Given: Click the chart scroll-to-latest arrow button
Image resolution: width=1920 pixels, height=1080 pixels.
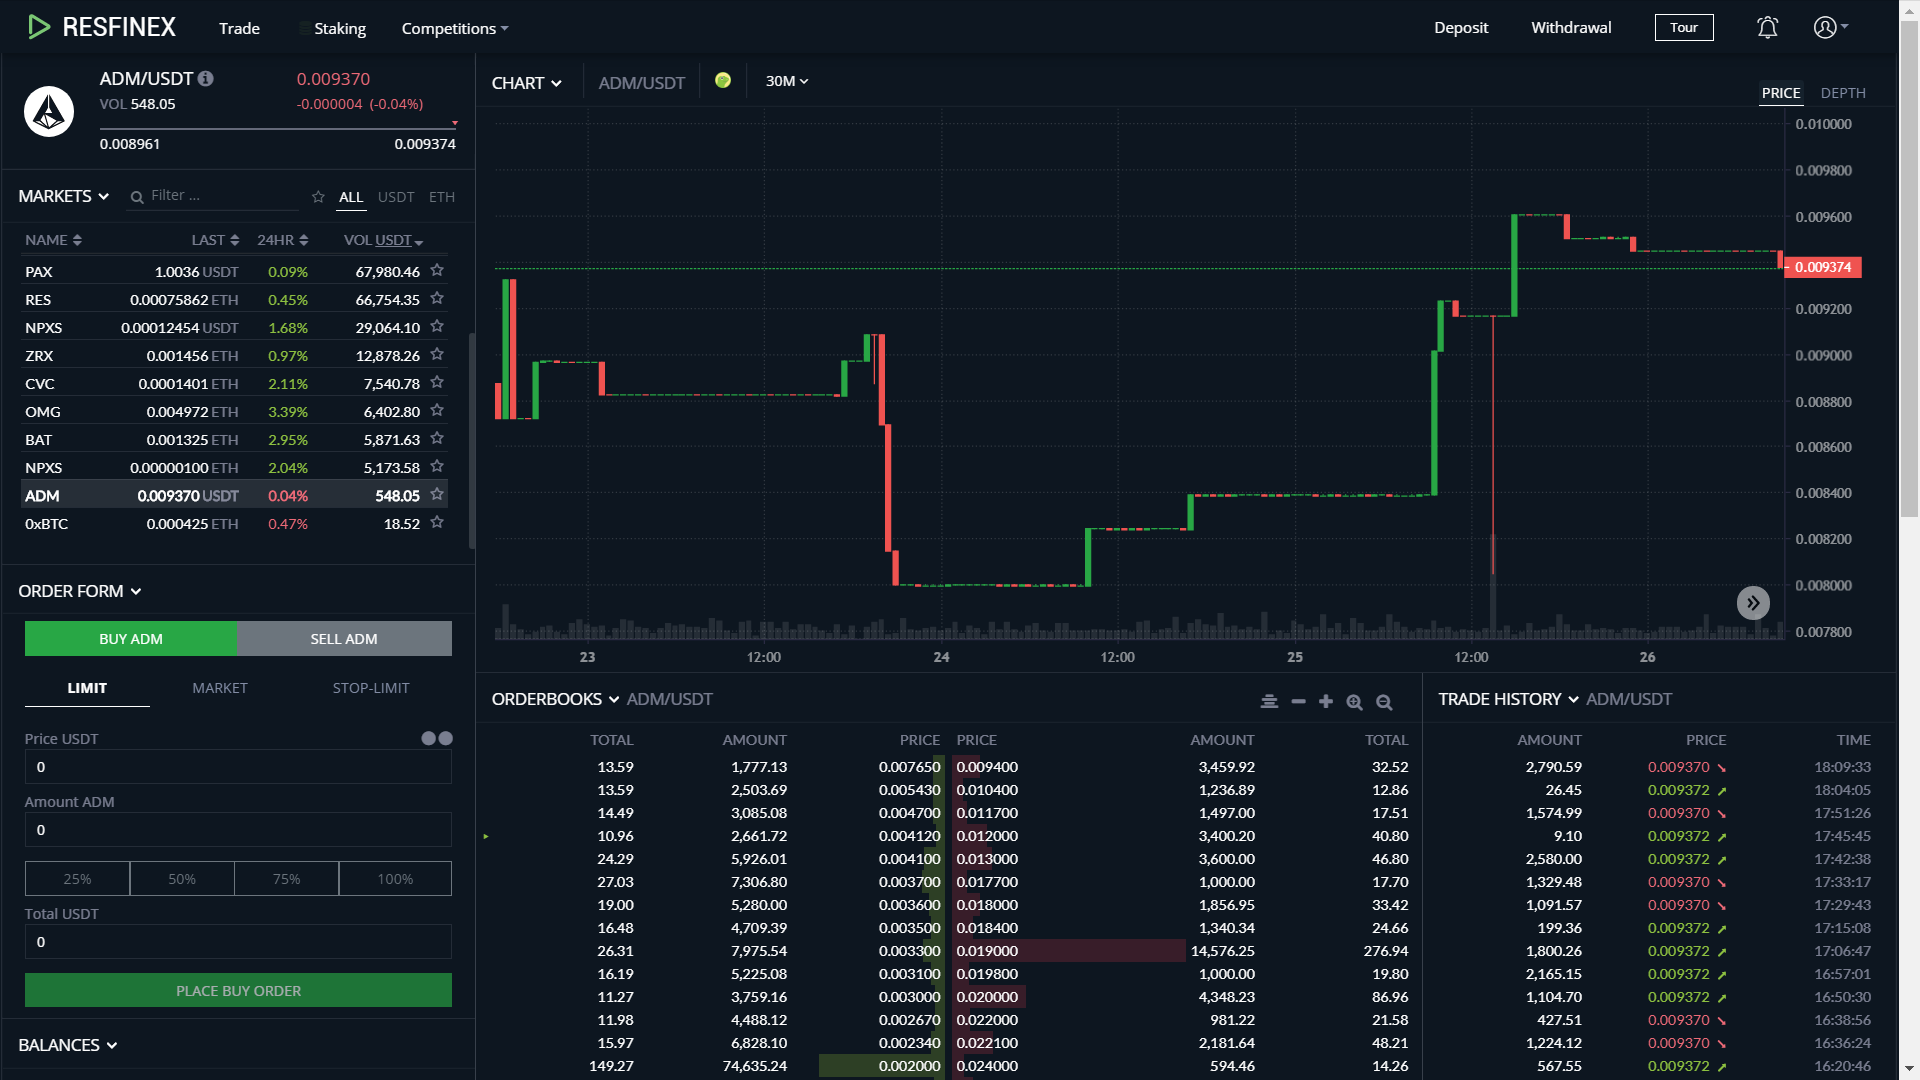Looking at the screenshot, I should click(1753, 603).
